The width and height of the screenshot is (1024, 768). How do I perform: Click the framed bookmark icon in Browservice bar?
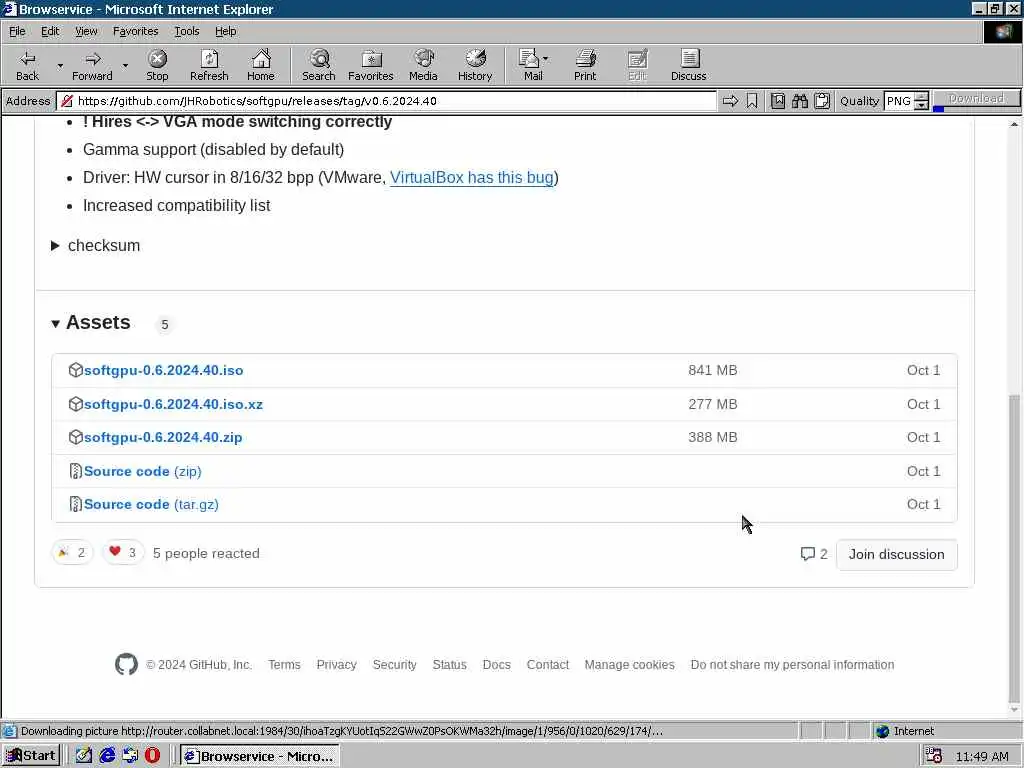(x=777, y=101)
